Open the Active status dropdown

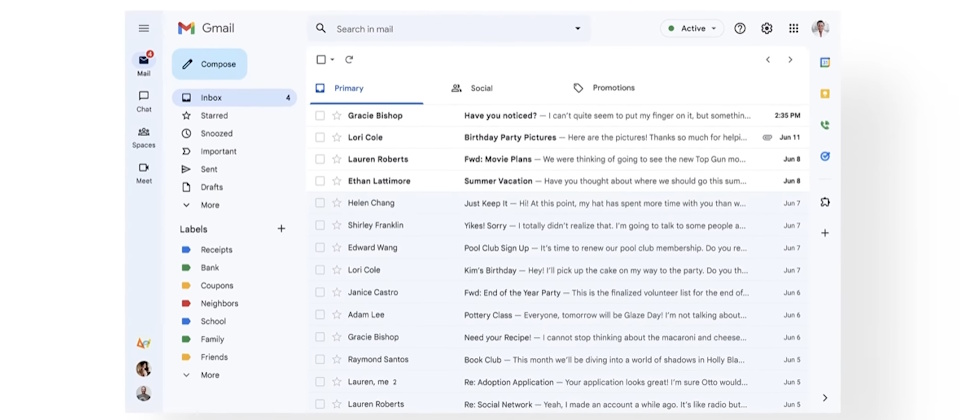tap(692, 29)
